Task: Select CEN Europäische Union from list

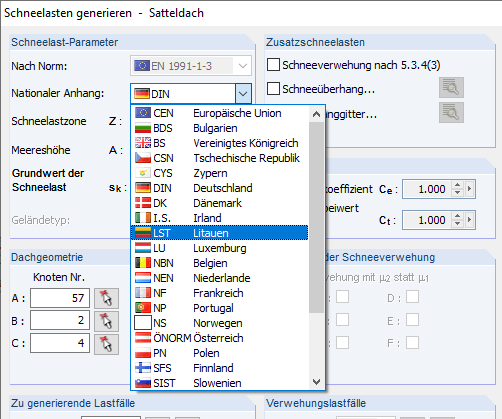Action: 220,113
